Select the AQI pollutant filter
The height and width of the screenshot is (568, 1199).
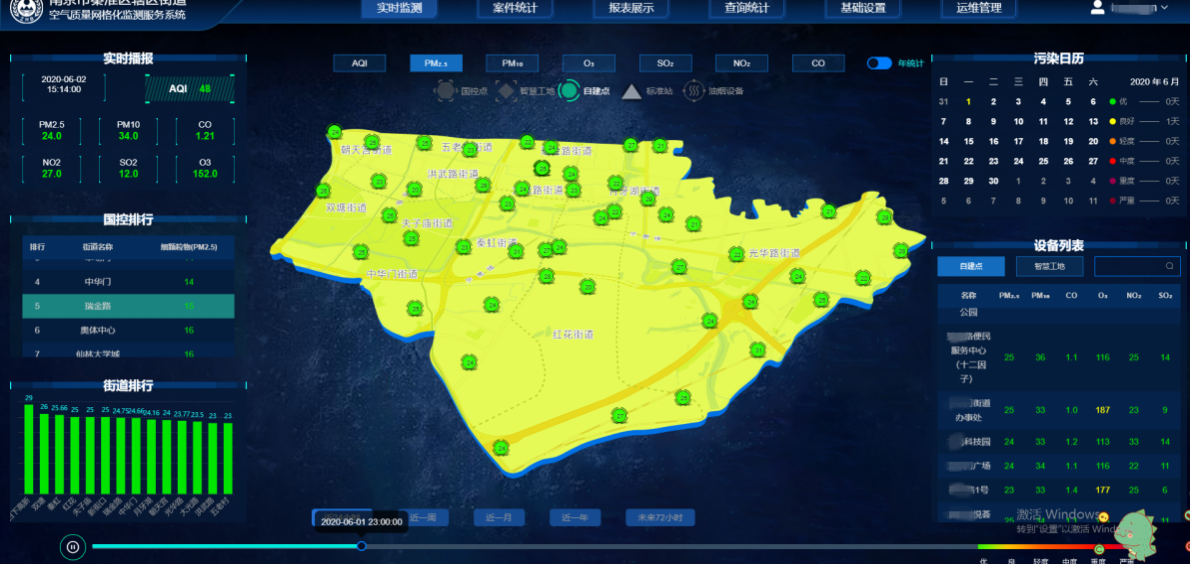360,63
